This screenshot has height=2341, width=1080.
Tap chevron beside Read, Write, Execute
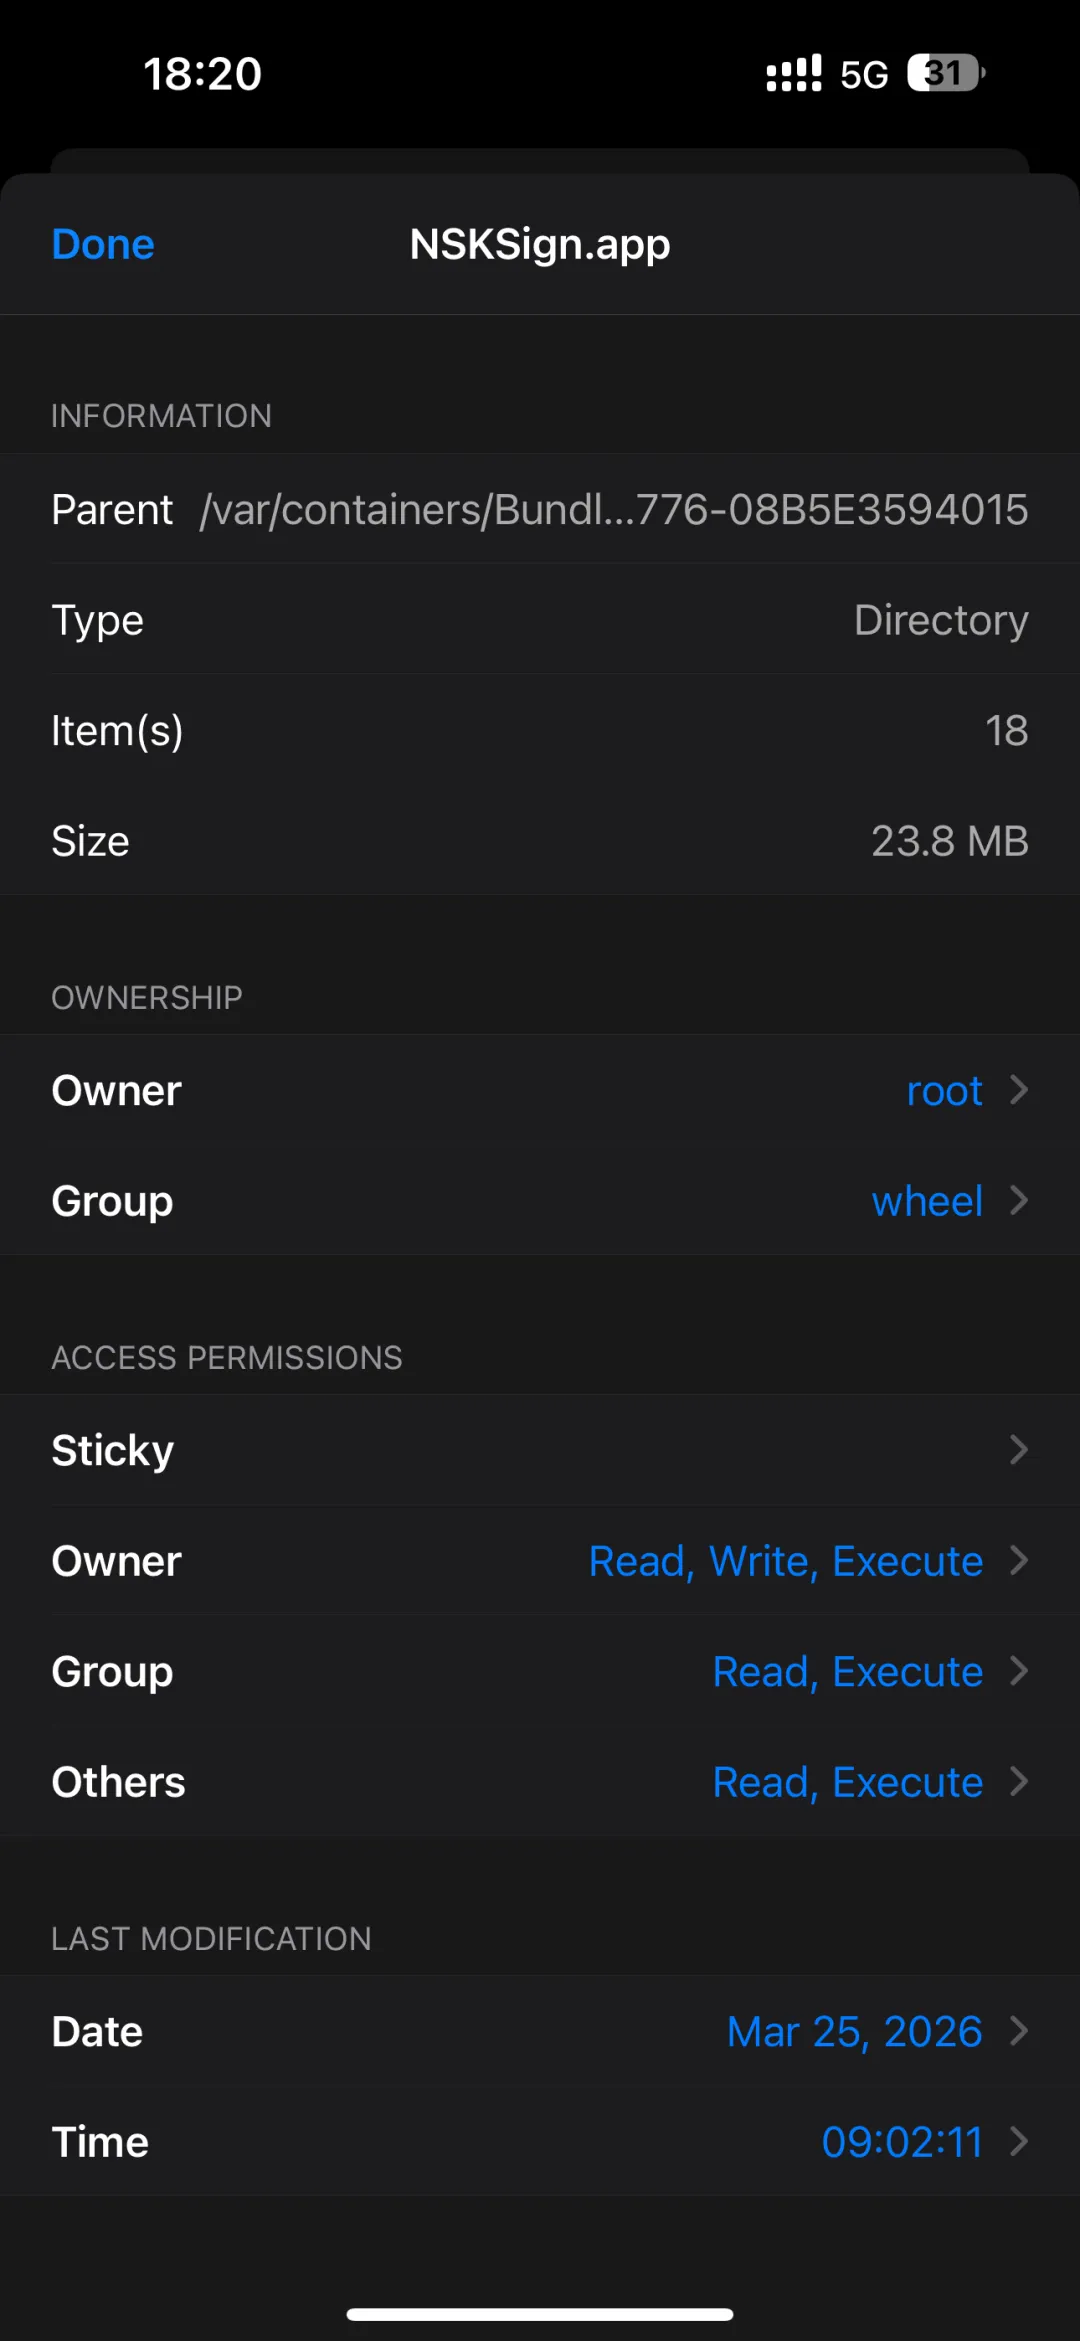1019,1561
